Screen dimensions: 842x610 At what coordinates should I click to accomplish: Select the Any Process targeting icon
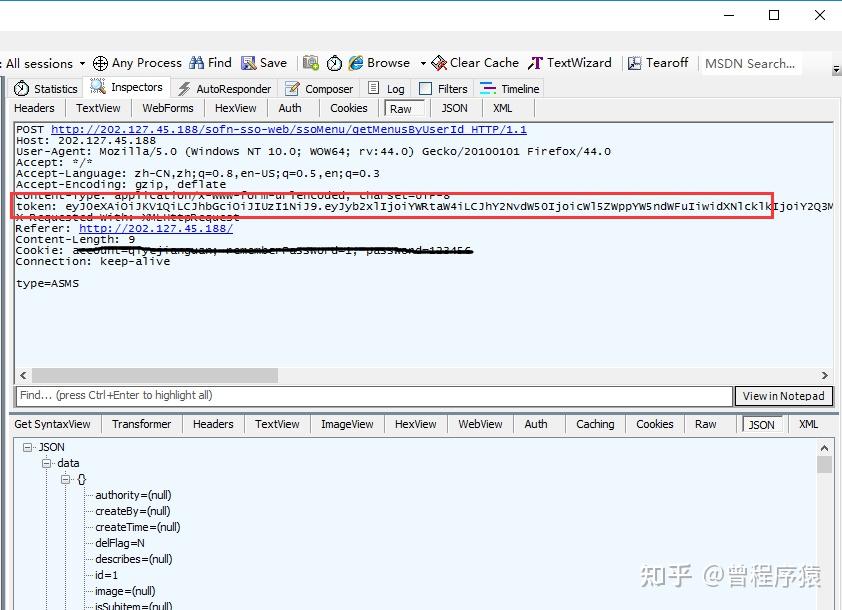tap(100, 62)
